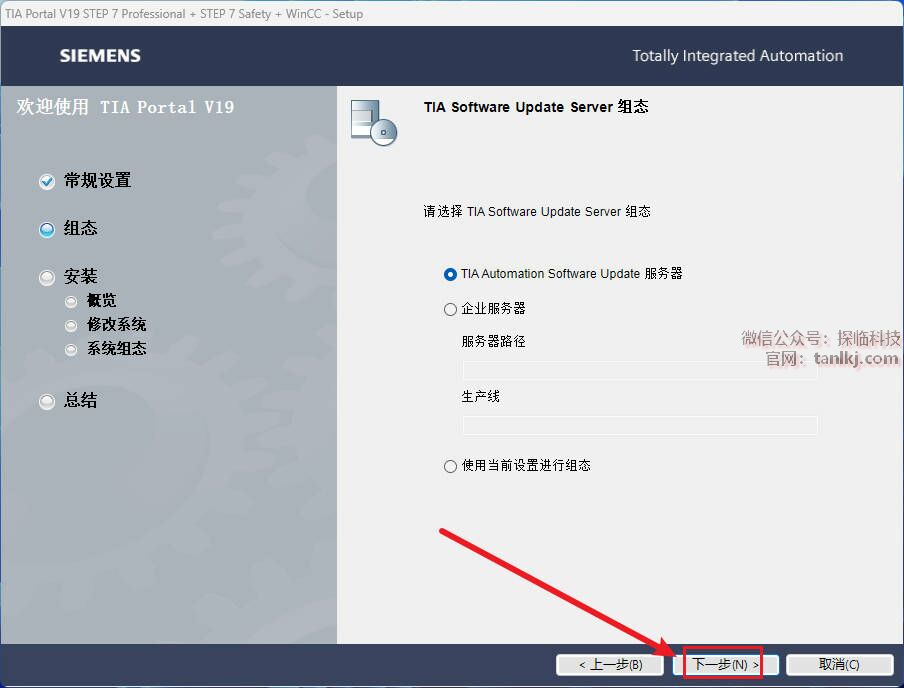
Task: Click the Totally Integrated Automation header text
Action: 737,56
